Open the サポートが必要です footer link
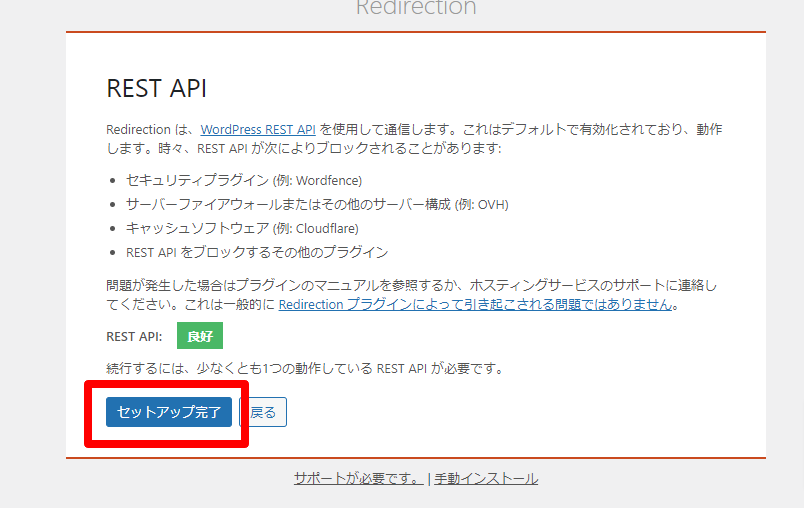The height and width of the screenshot is (508, 804). [358, 478]
